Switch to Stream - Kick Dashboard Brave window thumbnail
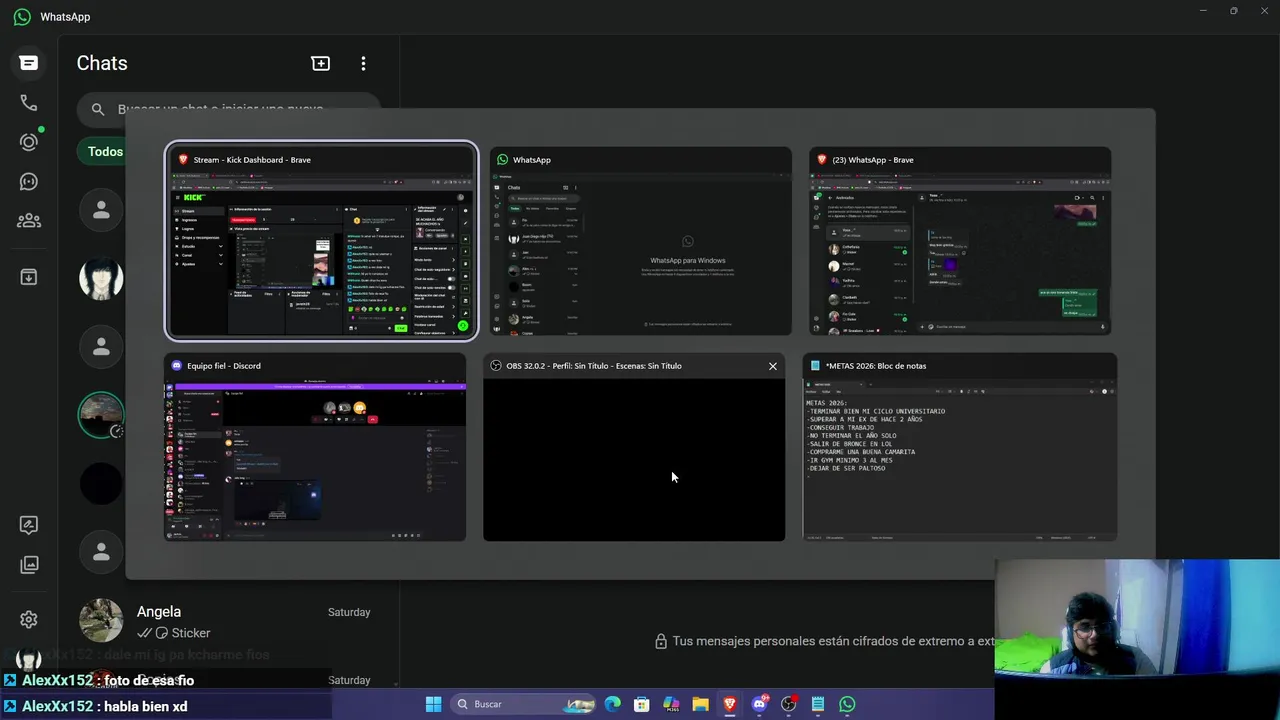 click(321, 241)
